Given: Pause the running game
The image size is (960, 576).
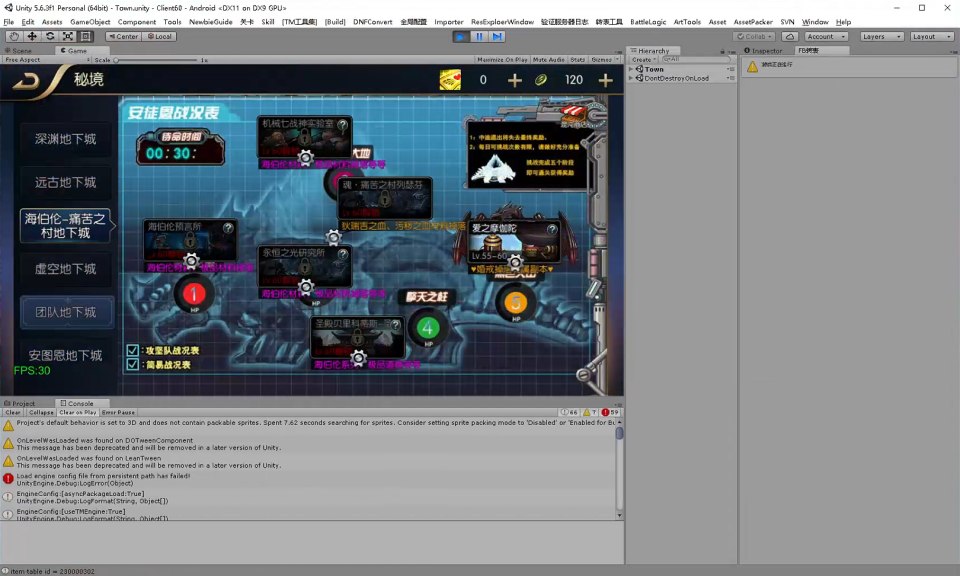Looking at the screenshot, I should coord(479,36).
